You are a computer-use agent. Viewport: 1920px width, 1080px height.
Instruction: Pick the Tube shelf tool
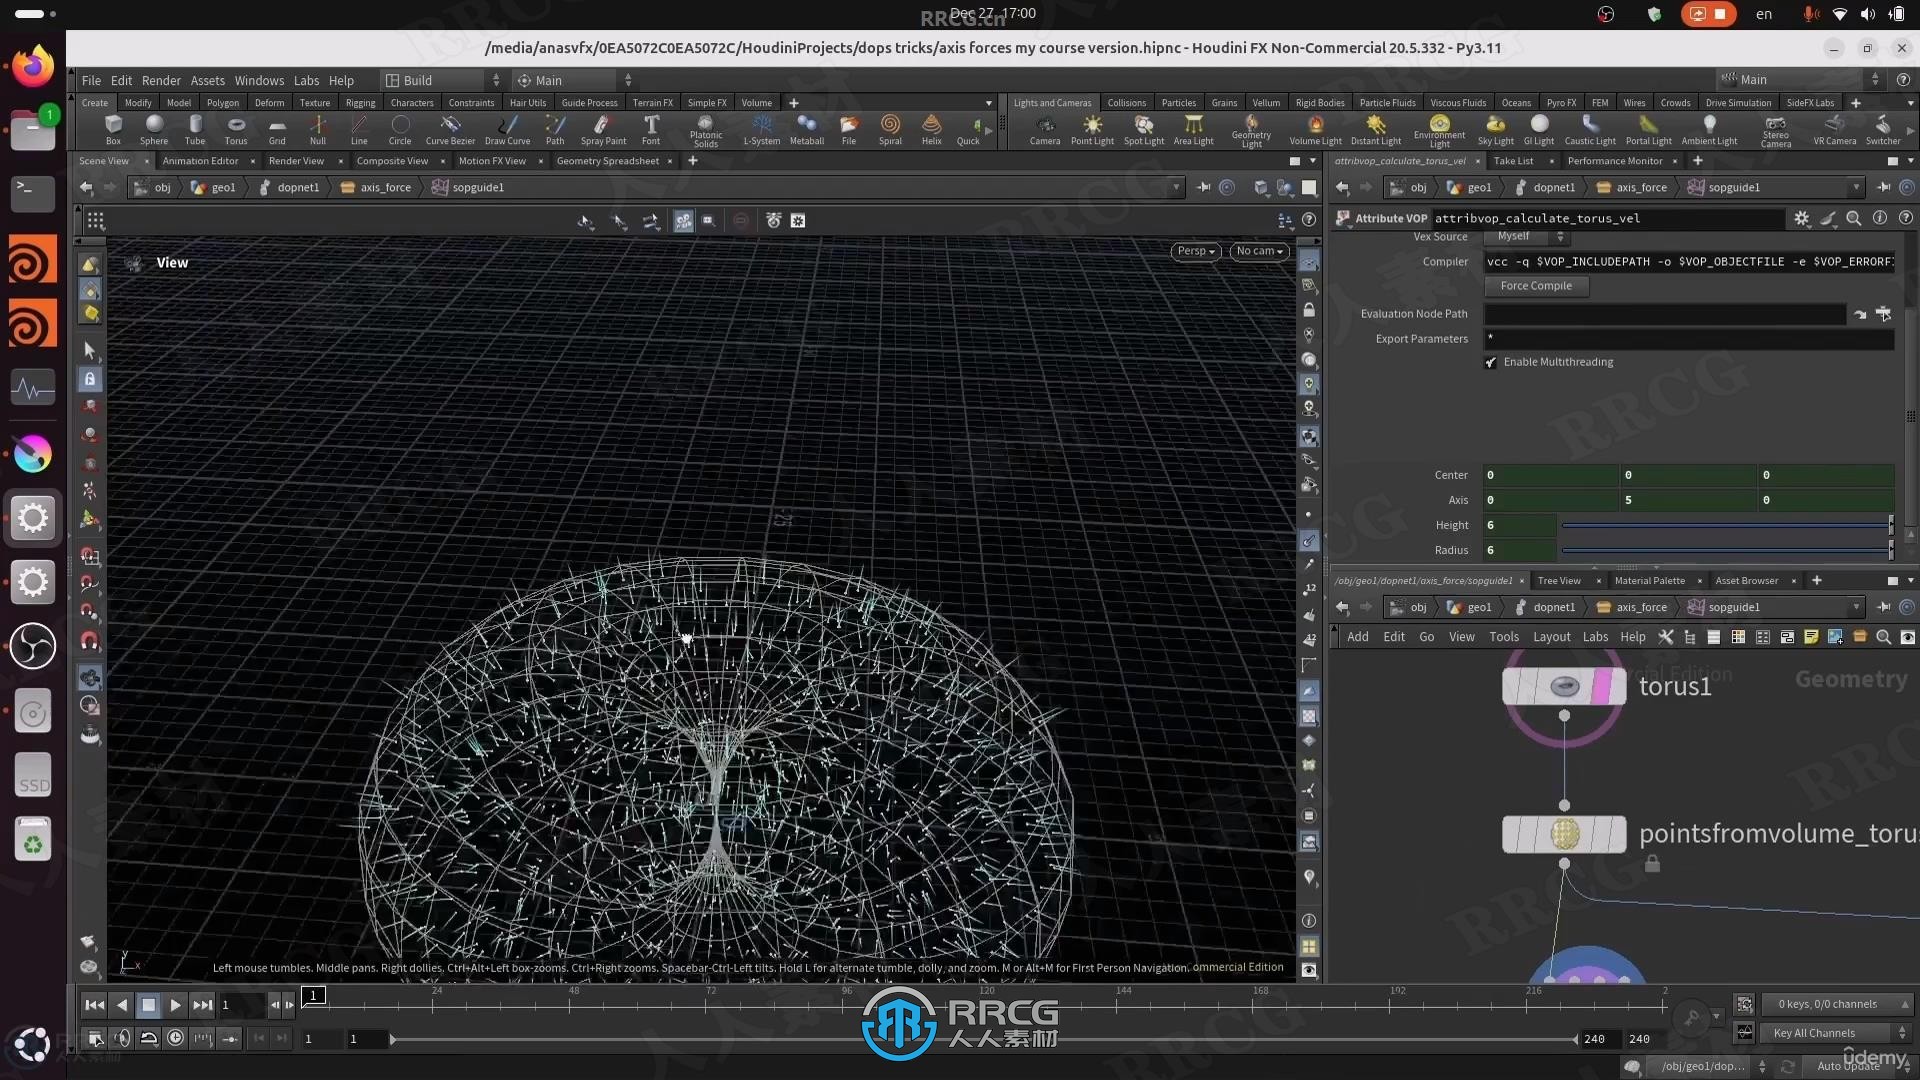[195, 128]
